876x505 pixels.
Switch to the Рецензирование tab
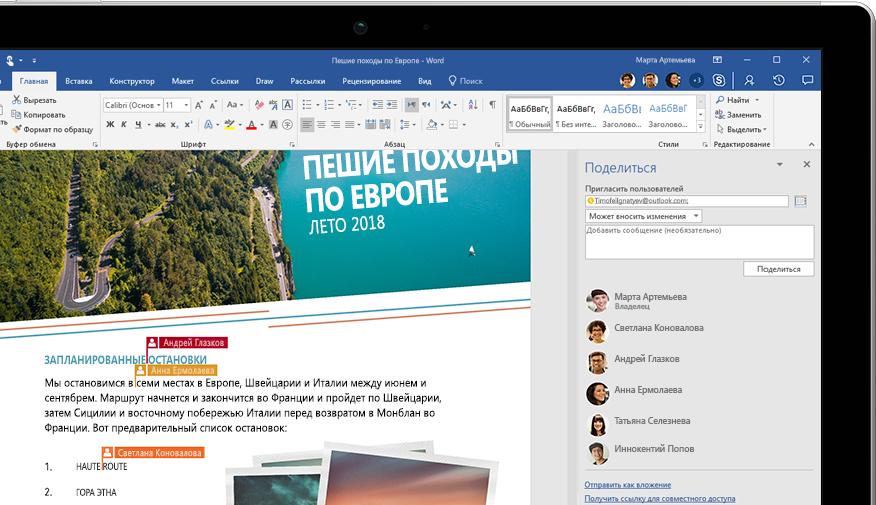point(372,81)
